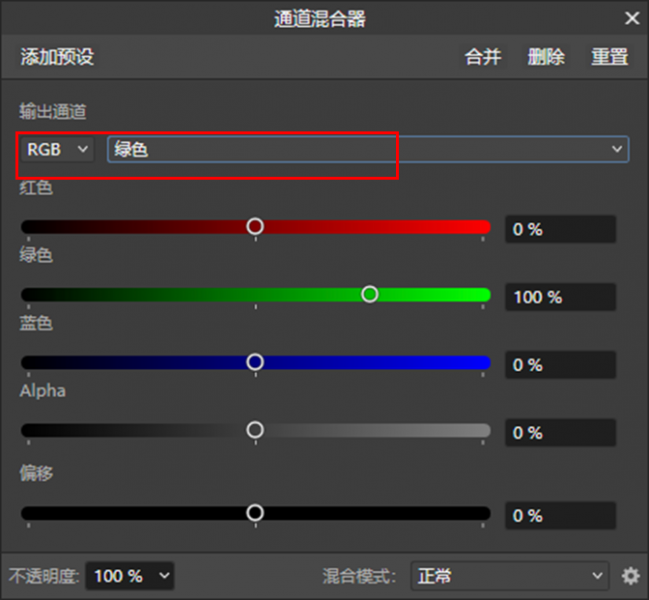Click the green channel slider handle
Image resolution: width=649 pixels, height=600 pixels.
tap(370, 294)
